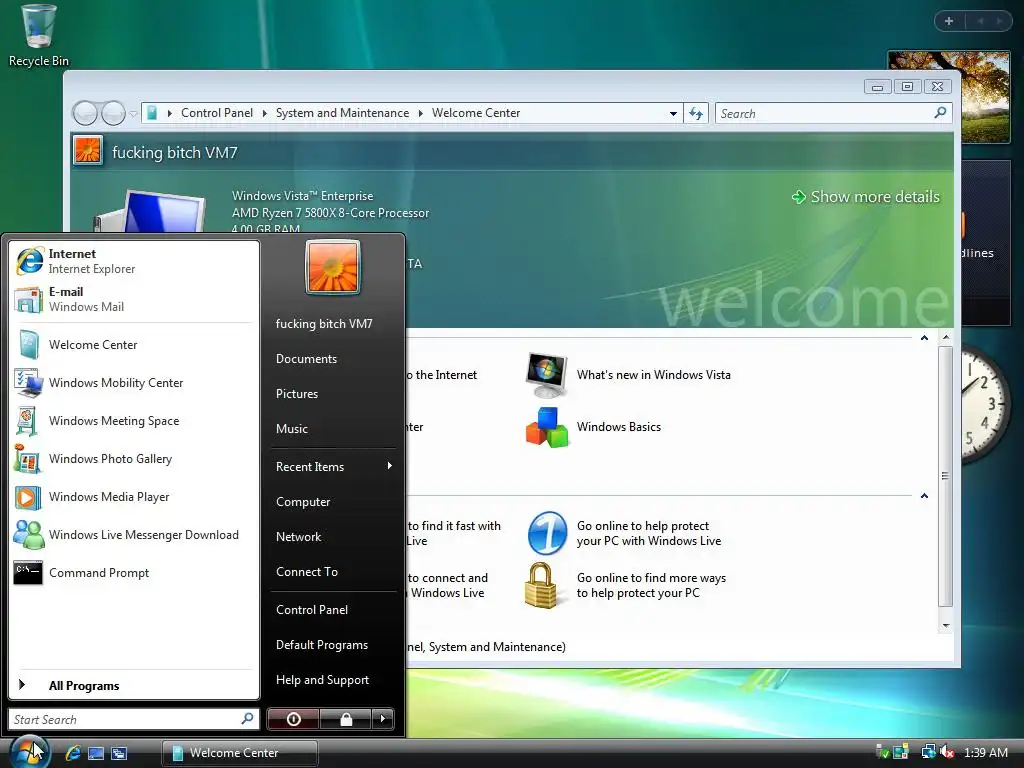
Task: Click the power sleep button in Start menu
Action: coord(294,719)
